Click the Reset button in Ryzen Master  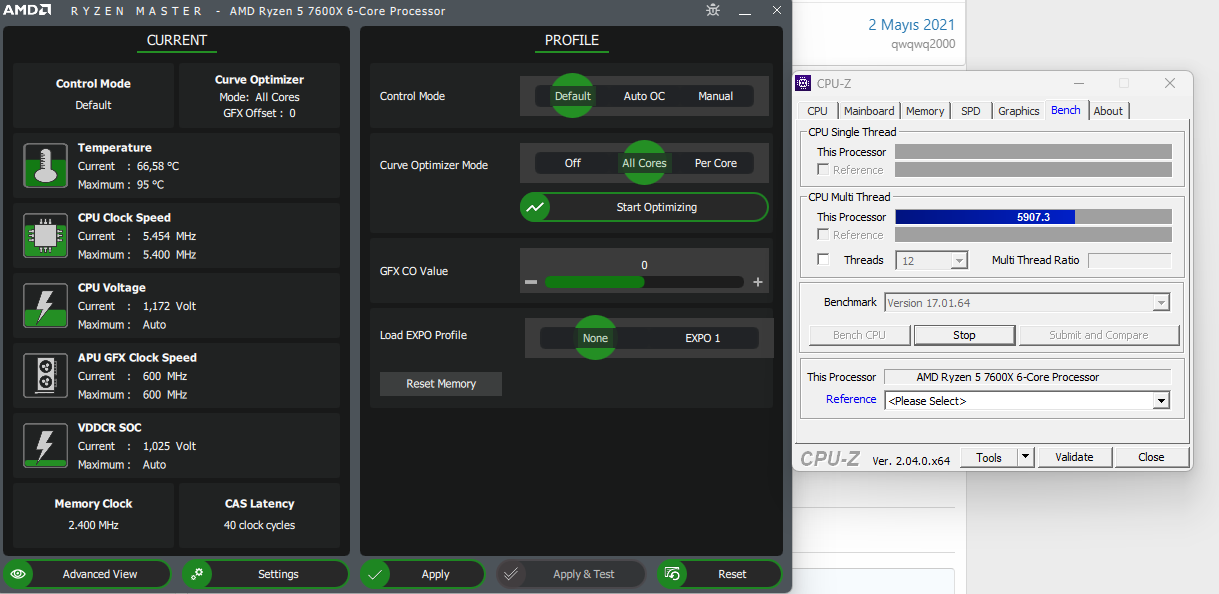pyautogui.click(x=720, y=574)
